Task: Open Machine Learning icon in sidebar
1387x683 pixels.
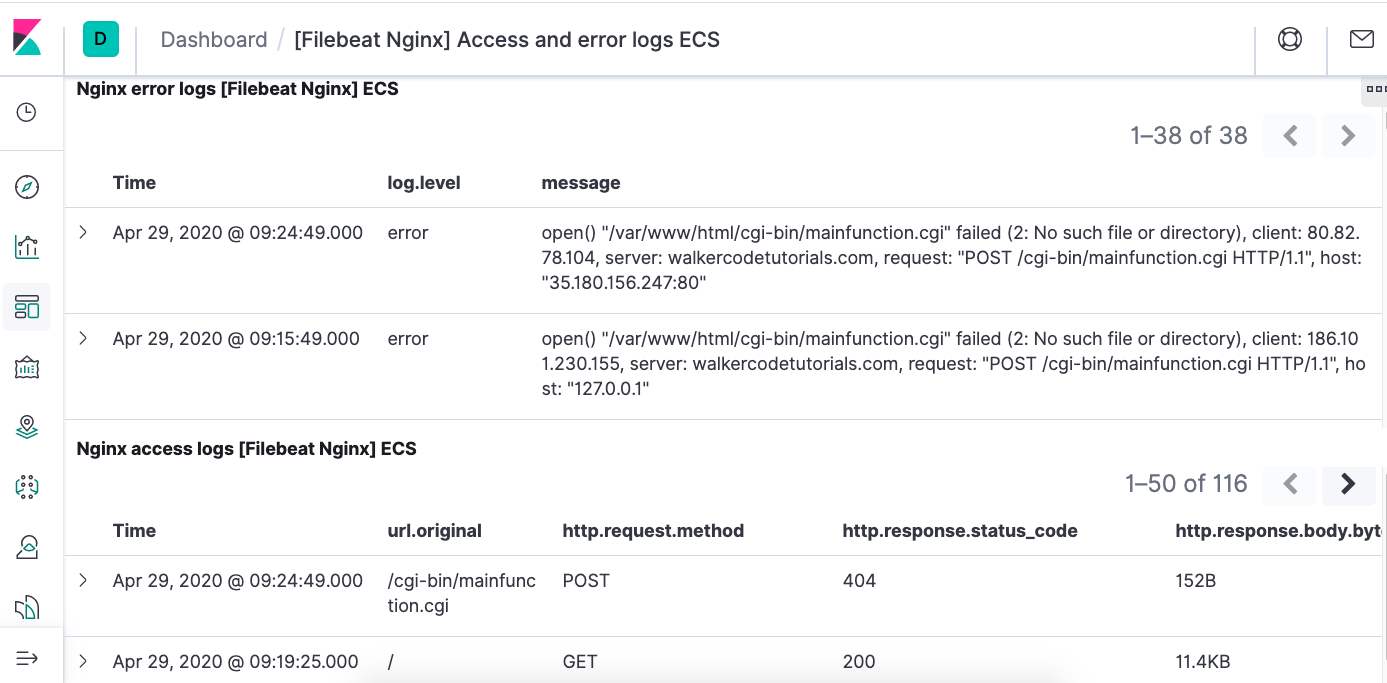Action: point(27,487)
